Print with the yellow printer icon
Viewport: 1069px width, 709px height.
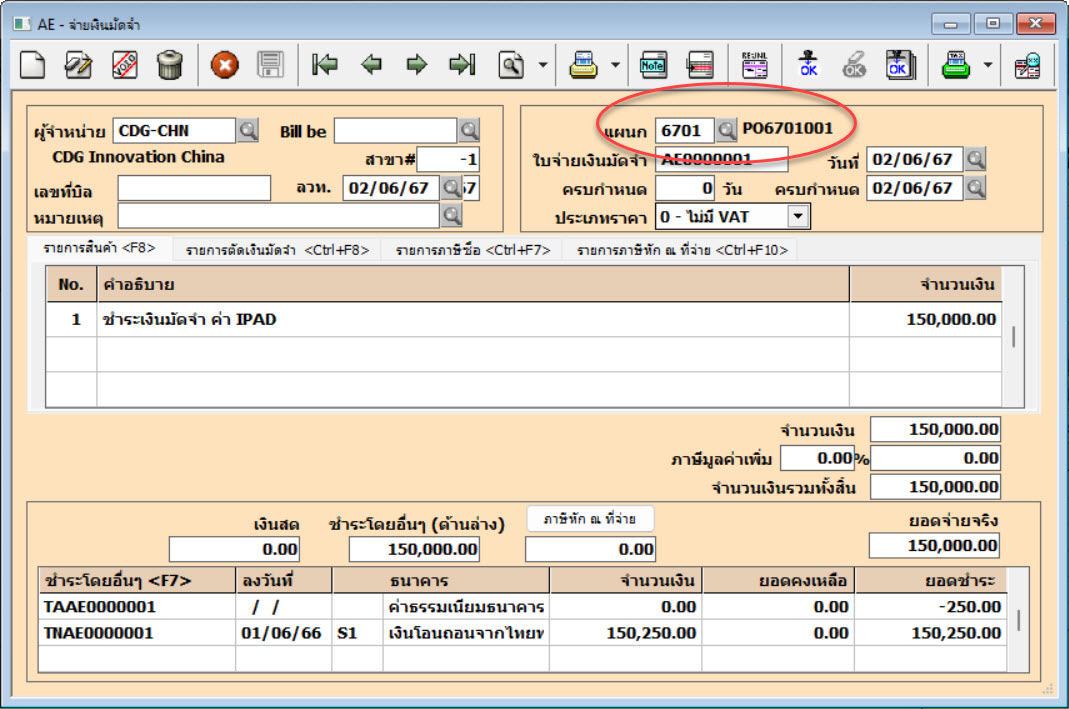[584, 65]
